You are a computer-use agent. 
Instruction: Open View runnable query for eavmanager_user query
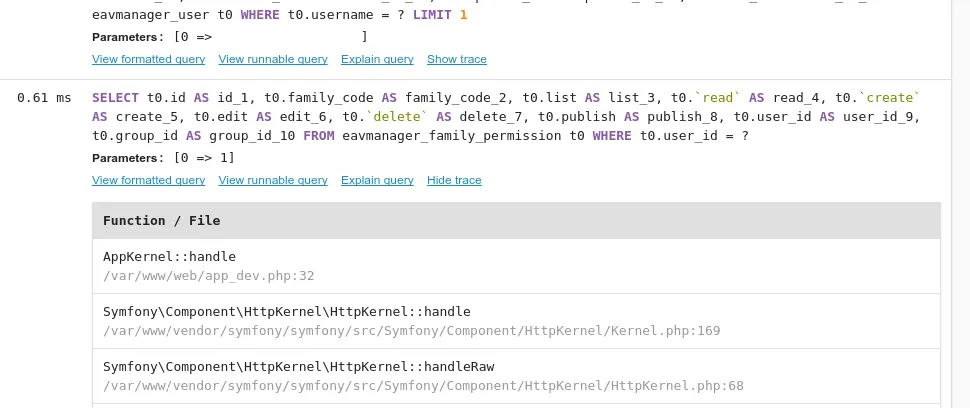tap(273, 59)
